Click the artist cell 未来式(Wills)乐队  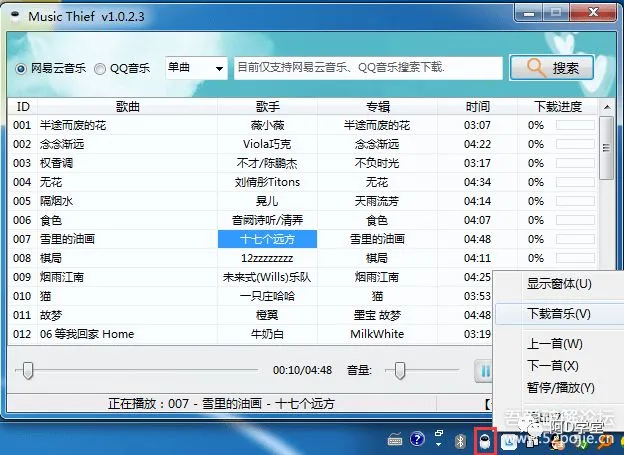pos(267,277)
